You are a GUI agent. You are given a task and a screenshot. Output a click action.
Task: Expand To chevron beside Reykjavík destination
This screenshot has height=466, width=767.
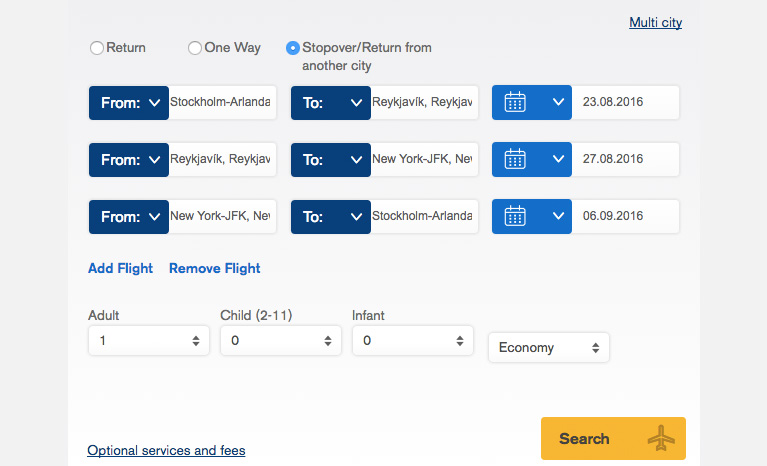tap(357, 103)
